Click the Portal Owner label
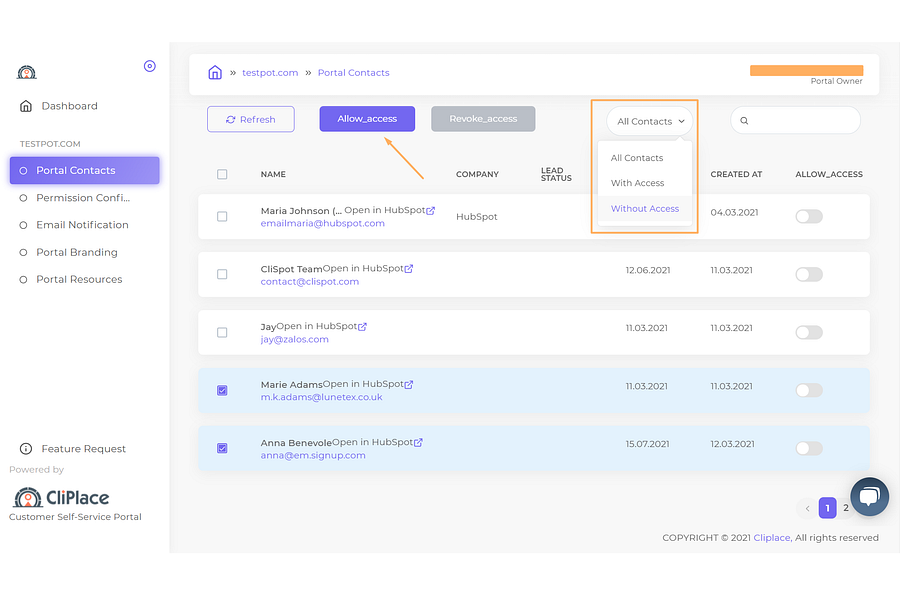The height and width of the screenshot is (600, 900). pyautogui.click(x=836, y=82)
